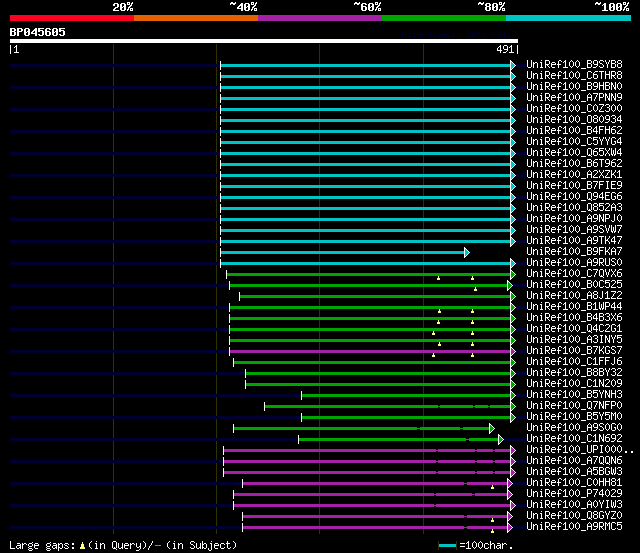This screenshot has width=640, height=553.
Task: Select the UniRef100_B9HBN0 label
Action: (x=574, y=87)
